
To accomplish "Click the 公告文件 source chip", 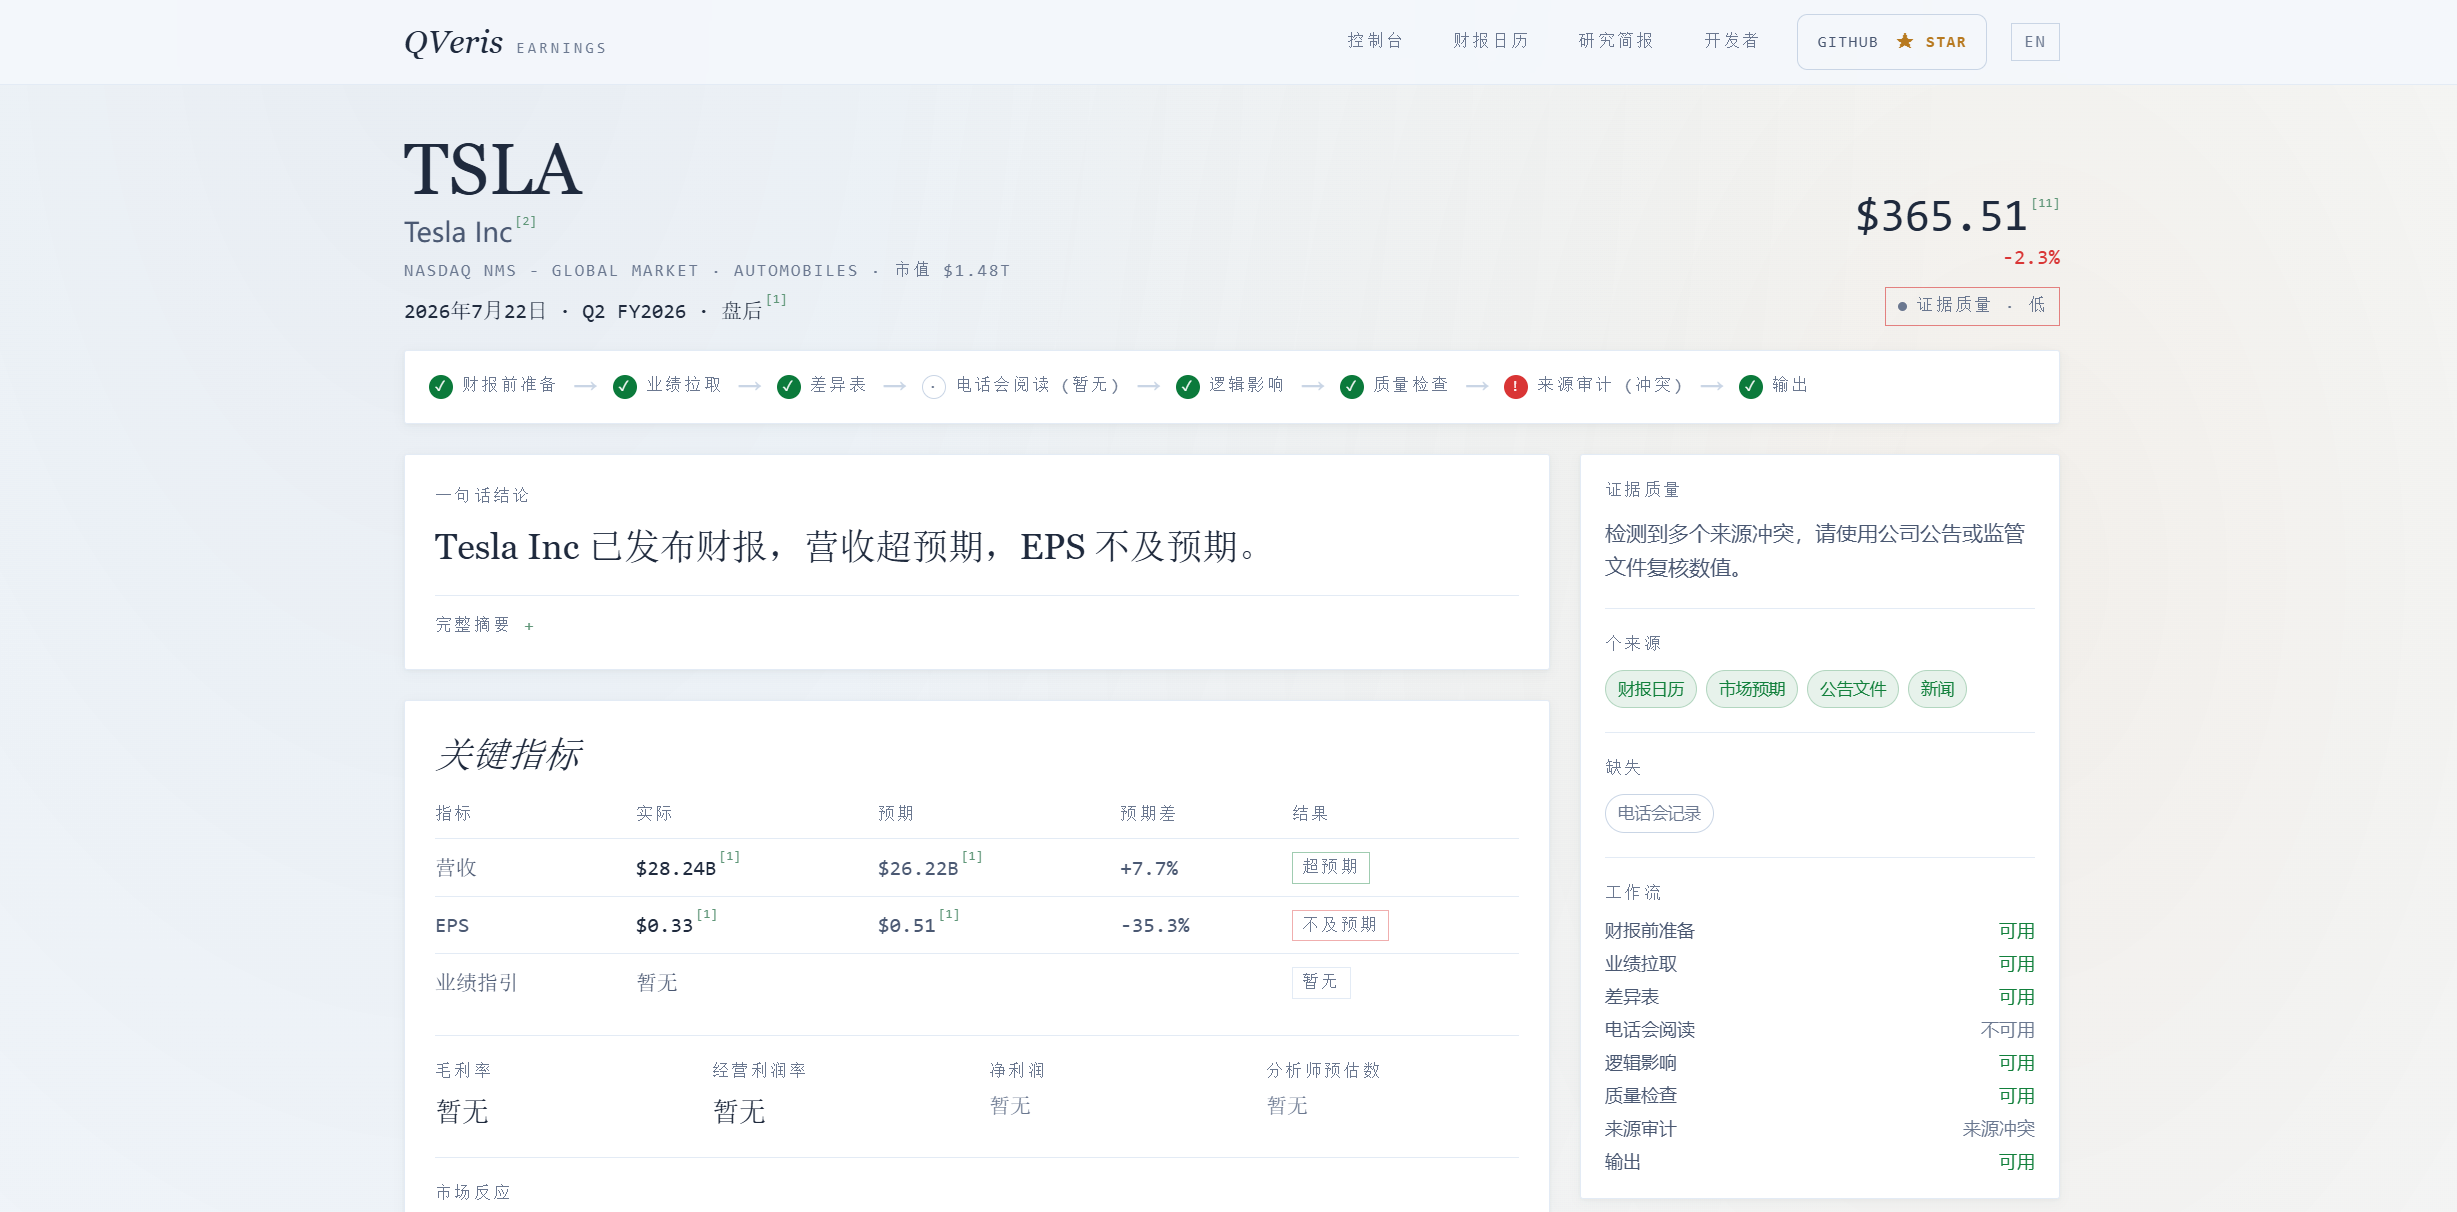I will (1853, 689).
